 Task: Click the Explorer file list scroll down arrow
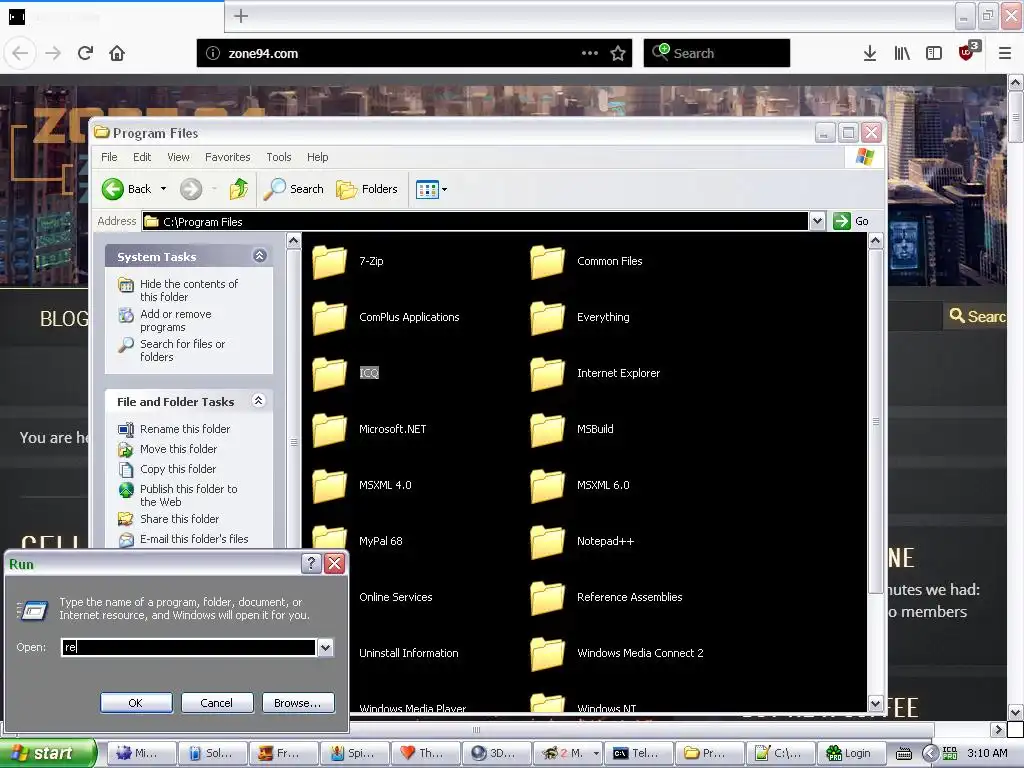tap(875, 703)
